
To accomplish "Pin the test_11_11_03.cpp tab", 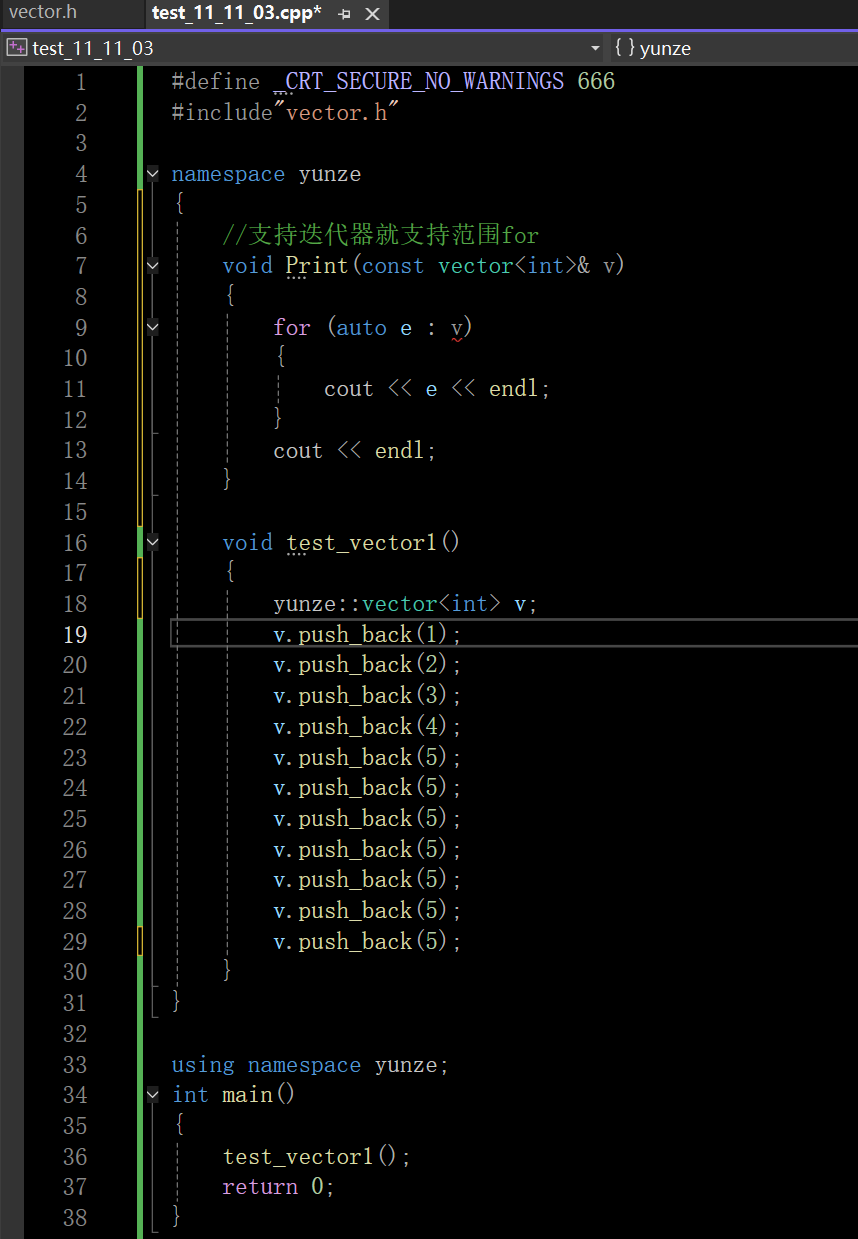I will click(x=344, y=14).
